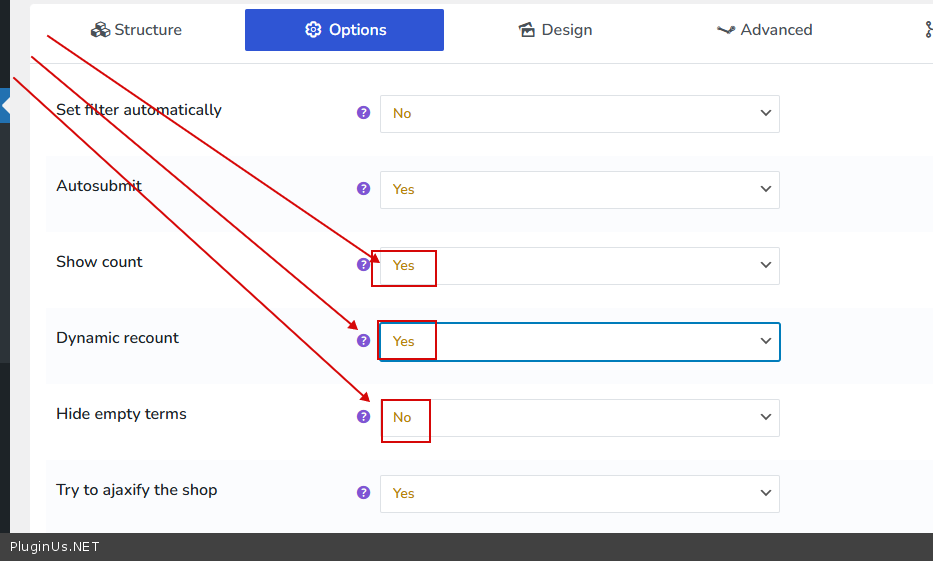Switch to the Structure tab

point(136,30)
